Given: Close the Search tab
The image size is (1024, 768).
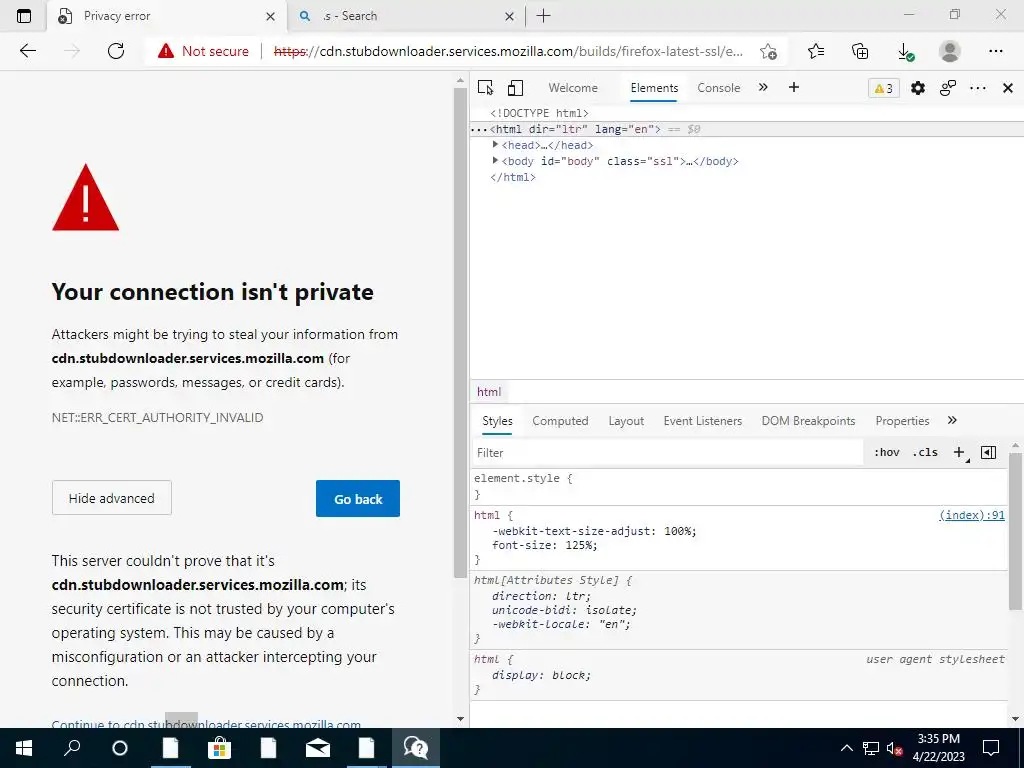Looking at the screenshot, I should click(x=509, y=16).
